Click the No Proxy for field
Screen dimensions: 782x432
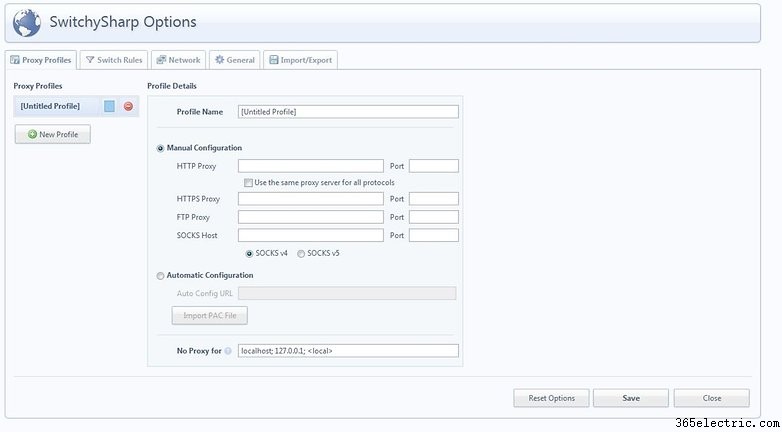coord(348,351)
